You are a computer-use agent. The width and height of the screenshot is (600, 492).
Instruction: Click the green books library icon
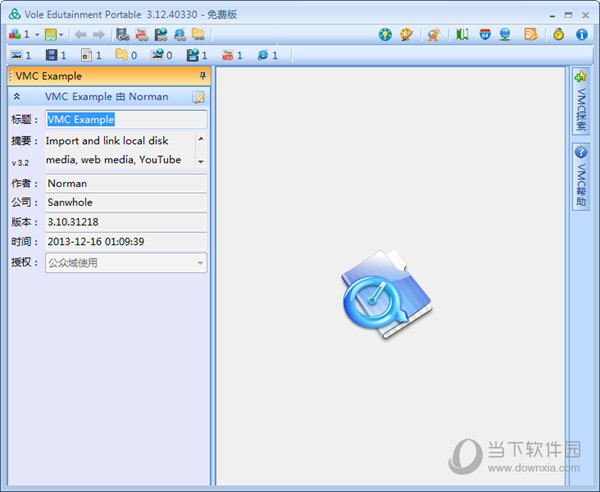pyautogui.click(x=462, y=35)
